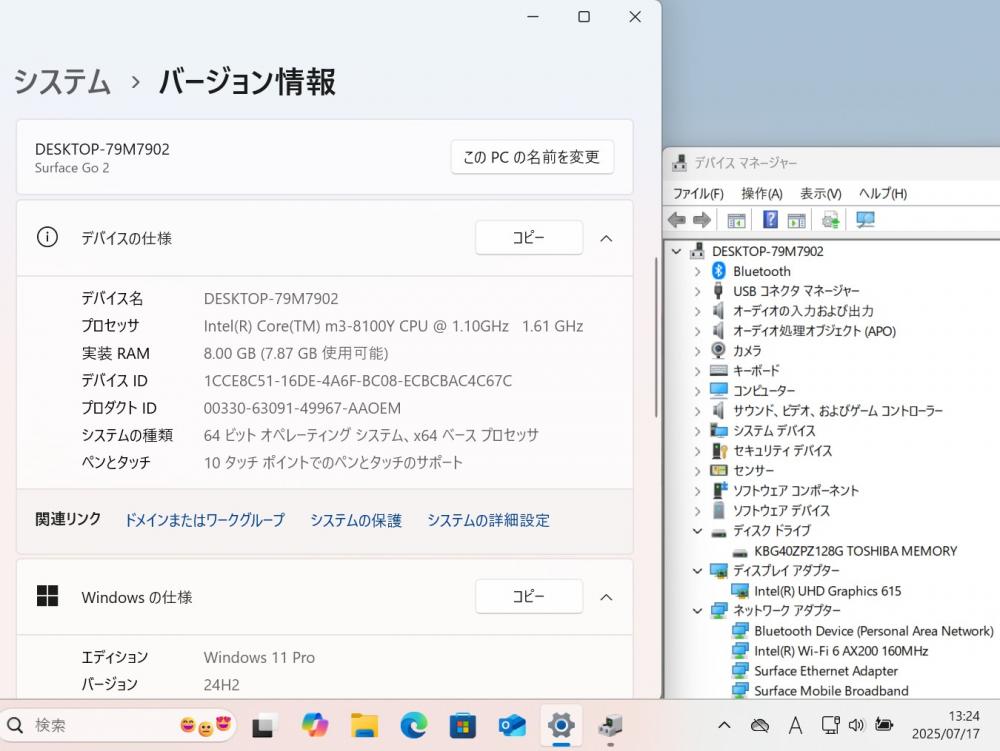Click product ID value 00330-63091-49967-AAOEM

pos(302,409)
